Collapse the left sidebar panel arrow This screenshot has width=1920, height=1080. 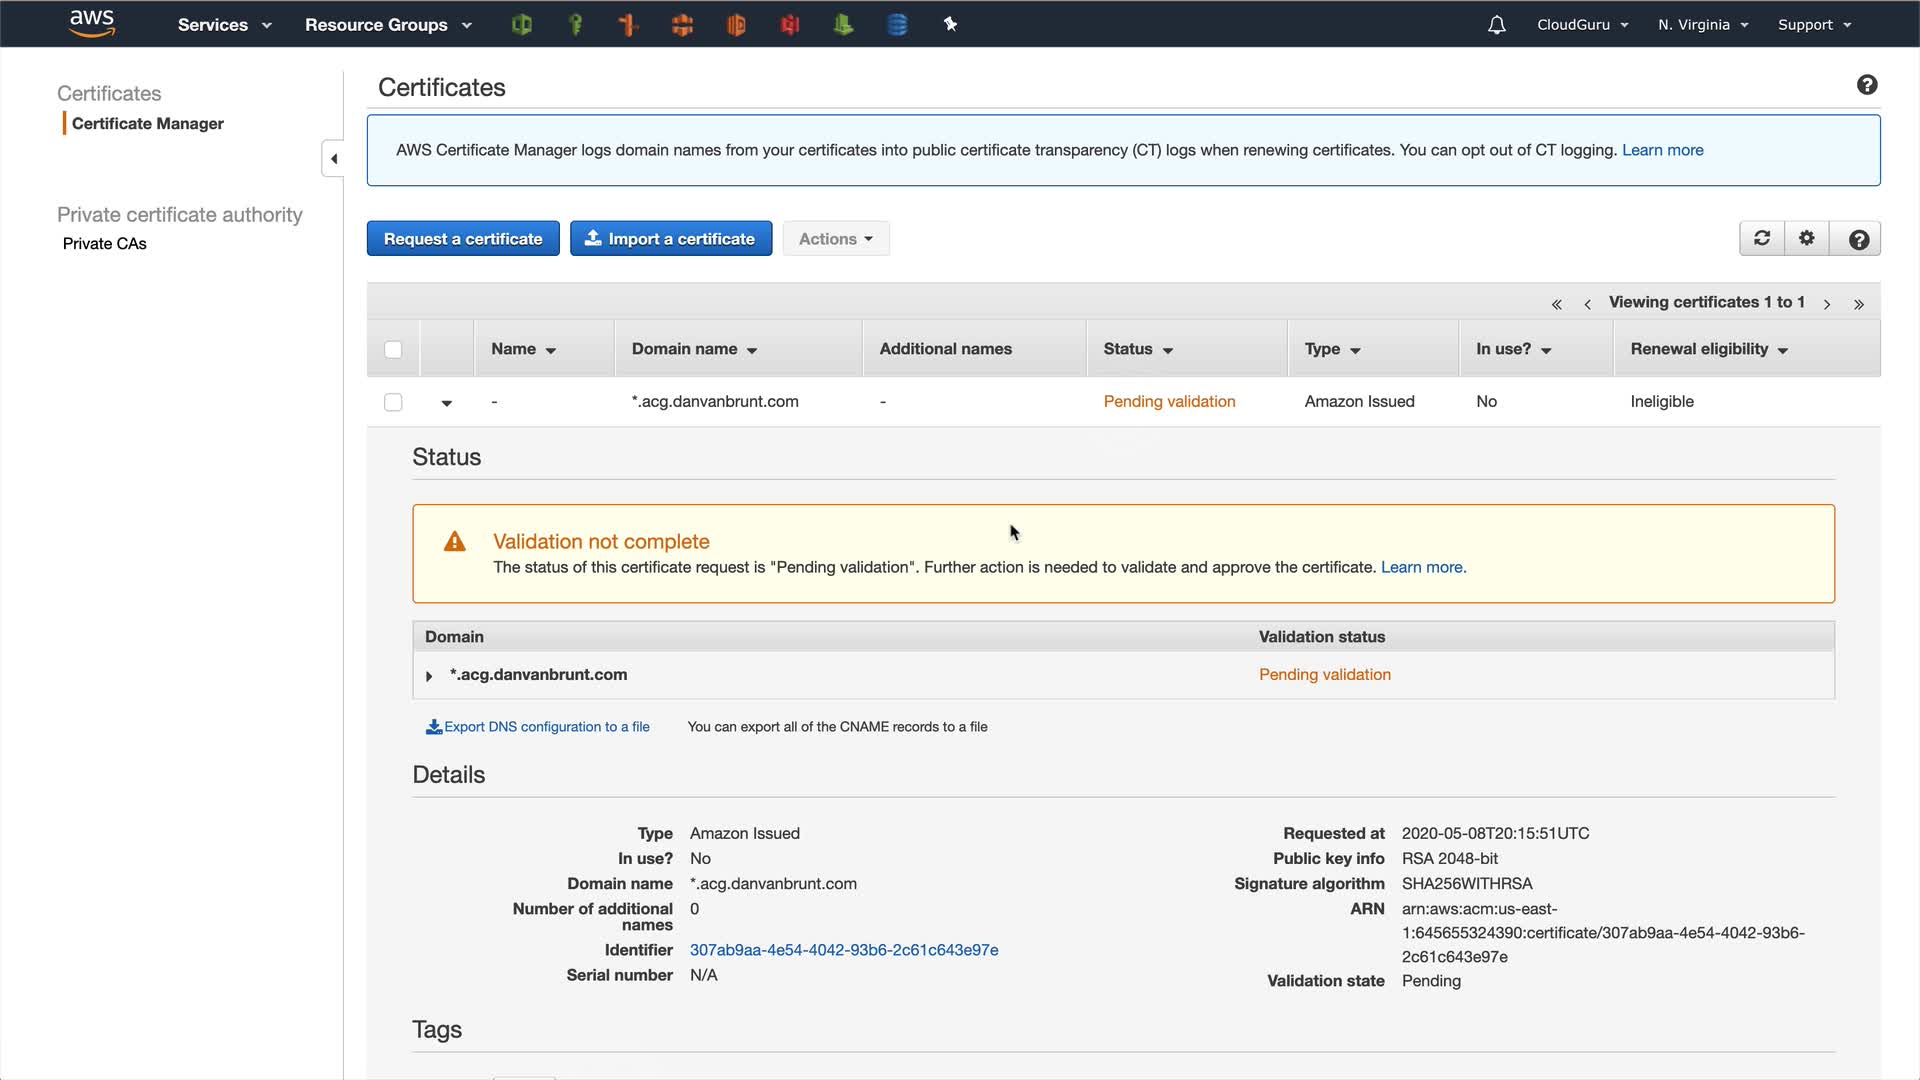coord(333,158)
